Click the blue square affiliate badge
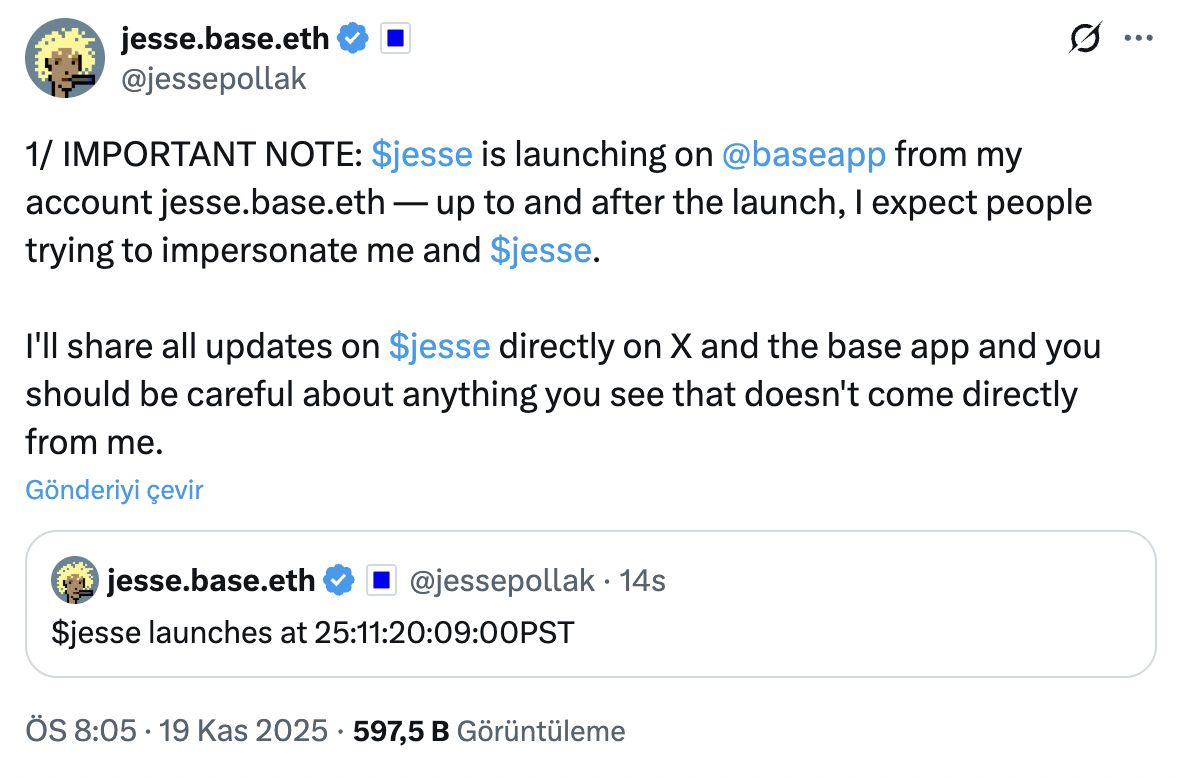Image resolution: width=1182 pixels, height=778 pixels. pos(396,38)
